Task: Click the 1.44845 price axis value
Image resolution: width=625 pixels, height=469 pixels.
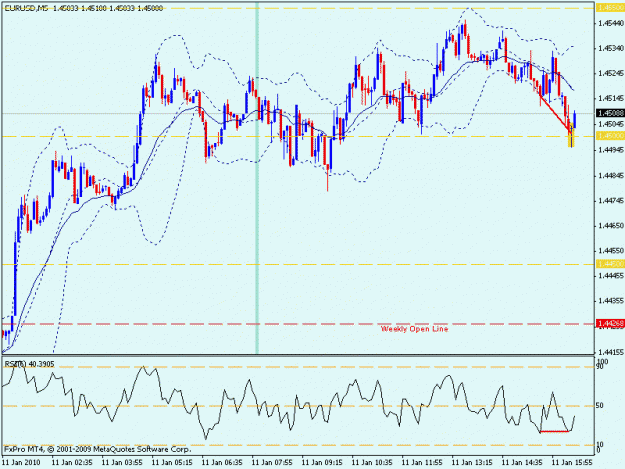Action: point(611,175)
